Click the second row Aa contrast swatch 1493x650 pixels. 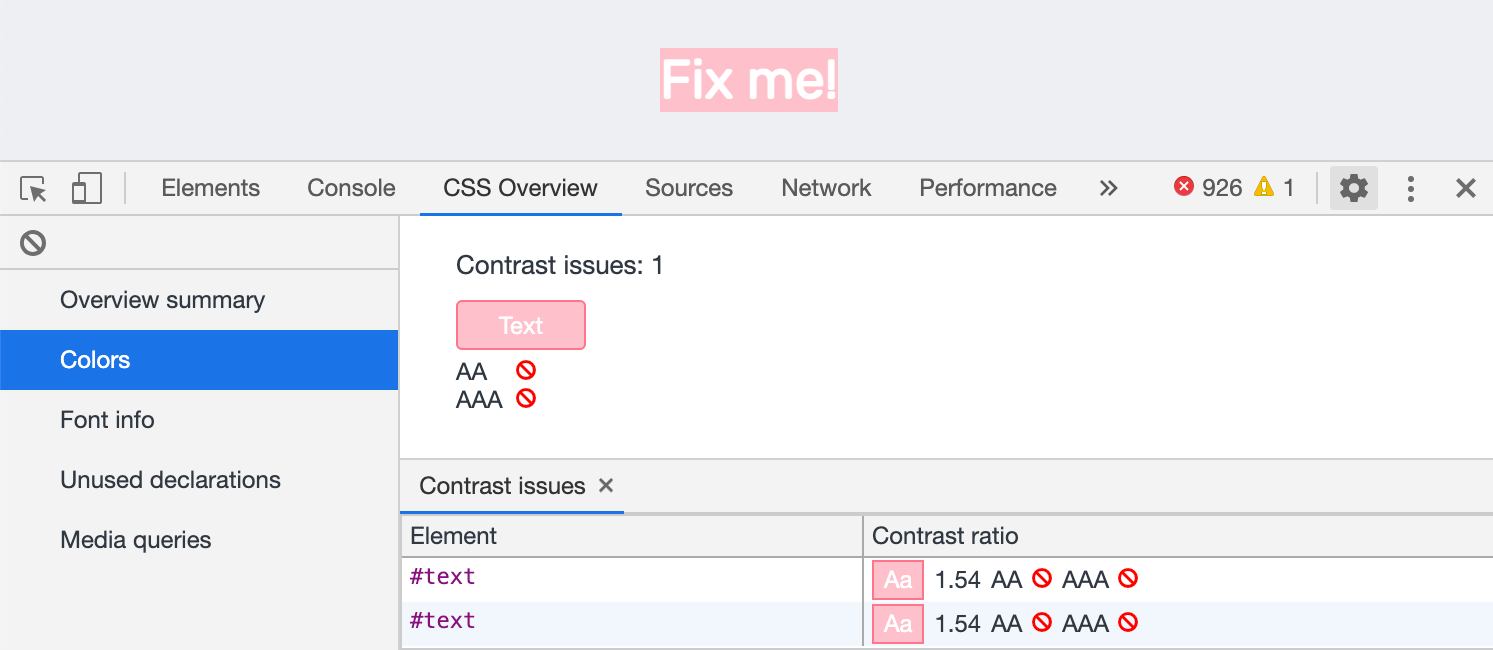coord(898,624)
